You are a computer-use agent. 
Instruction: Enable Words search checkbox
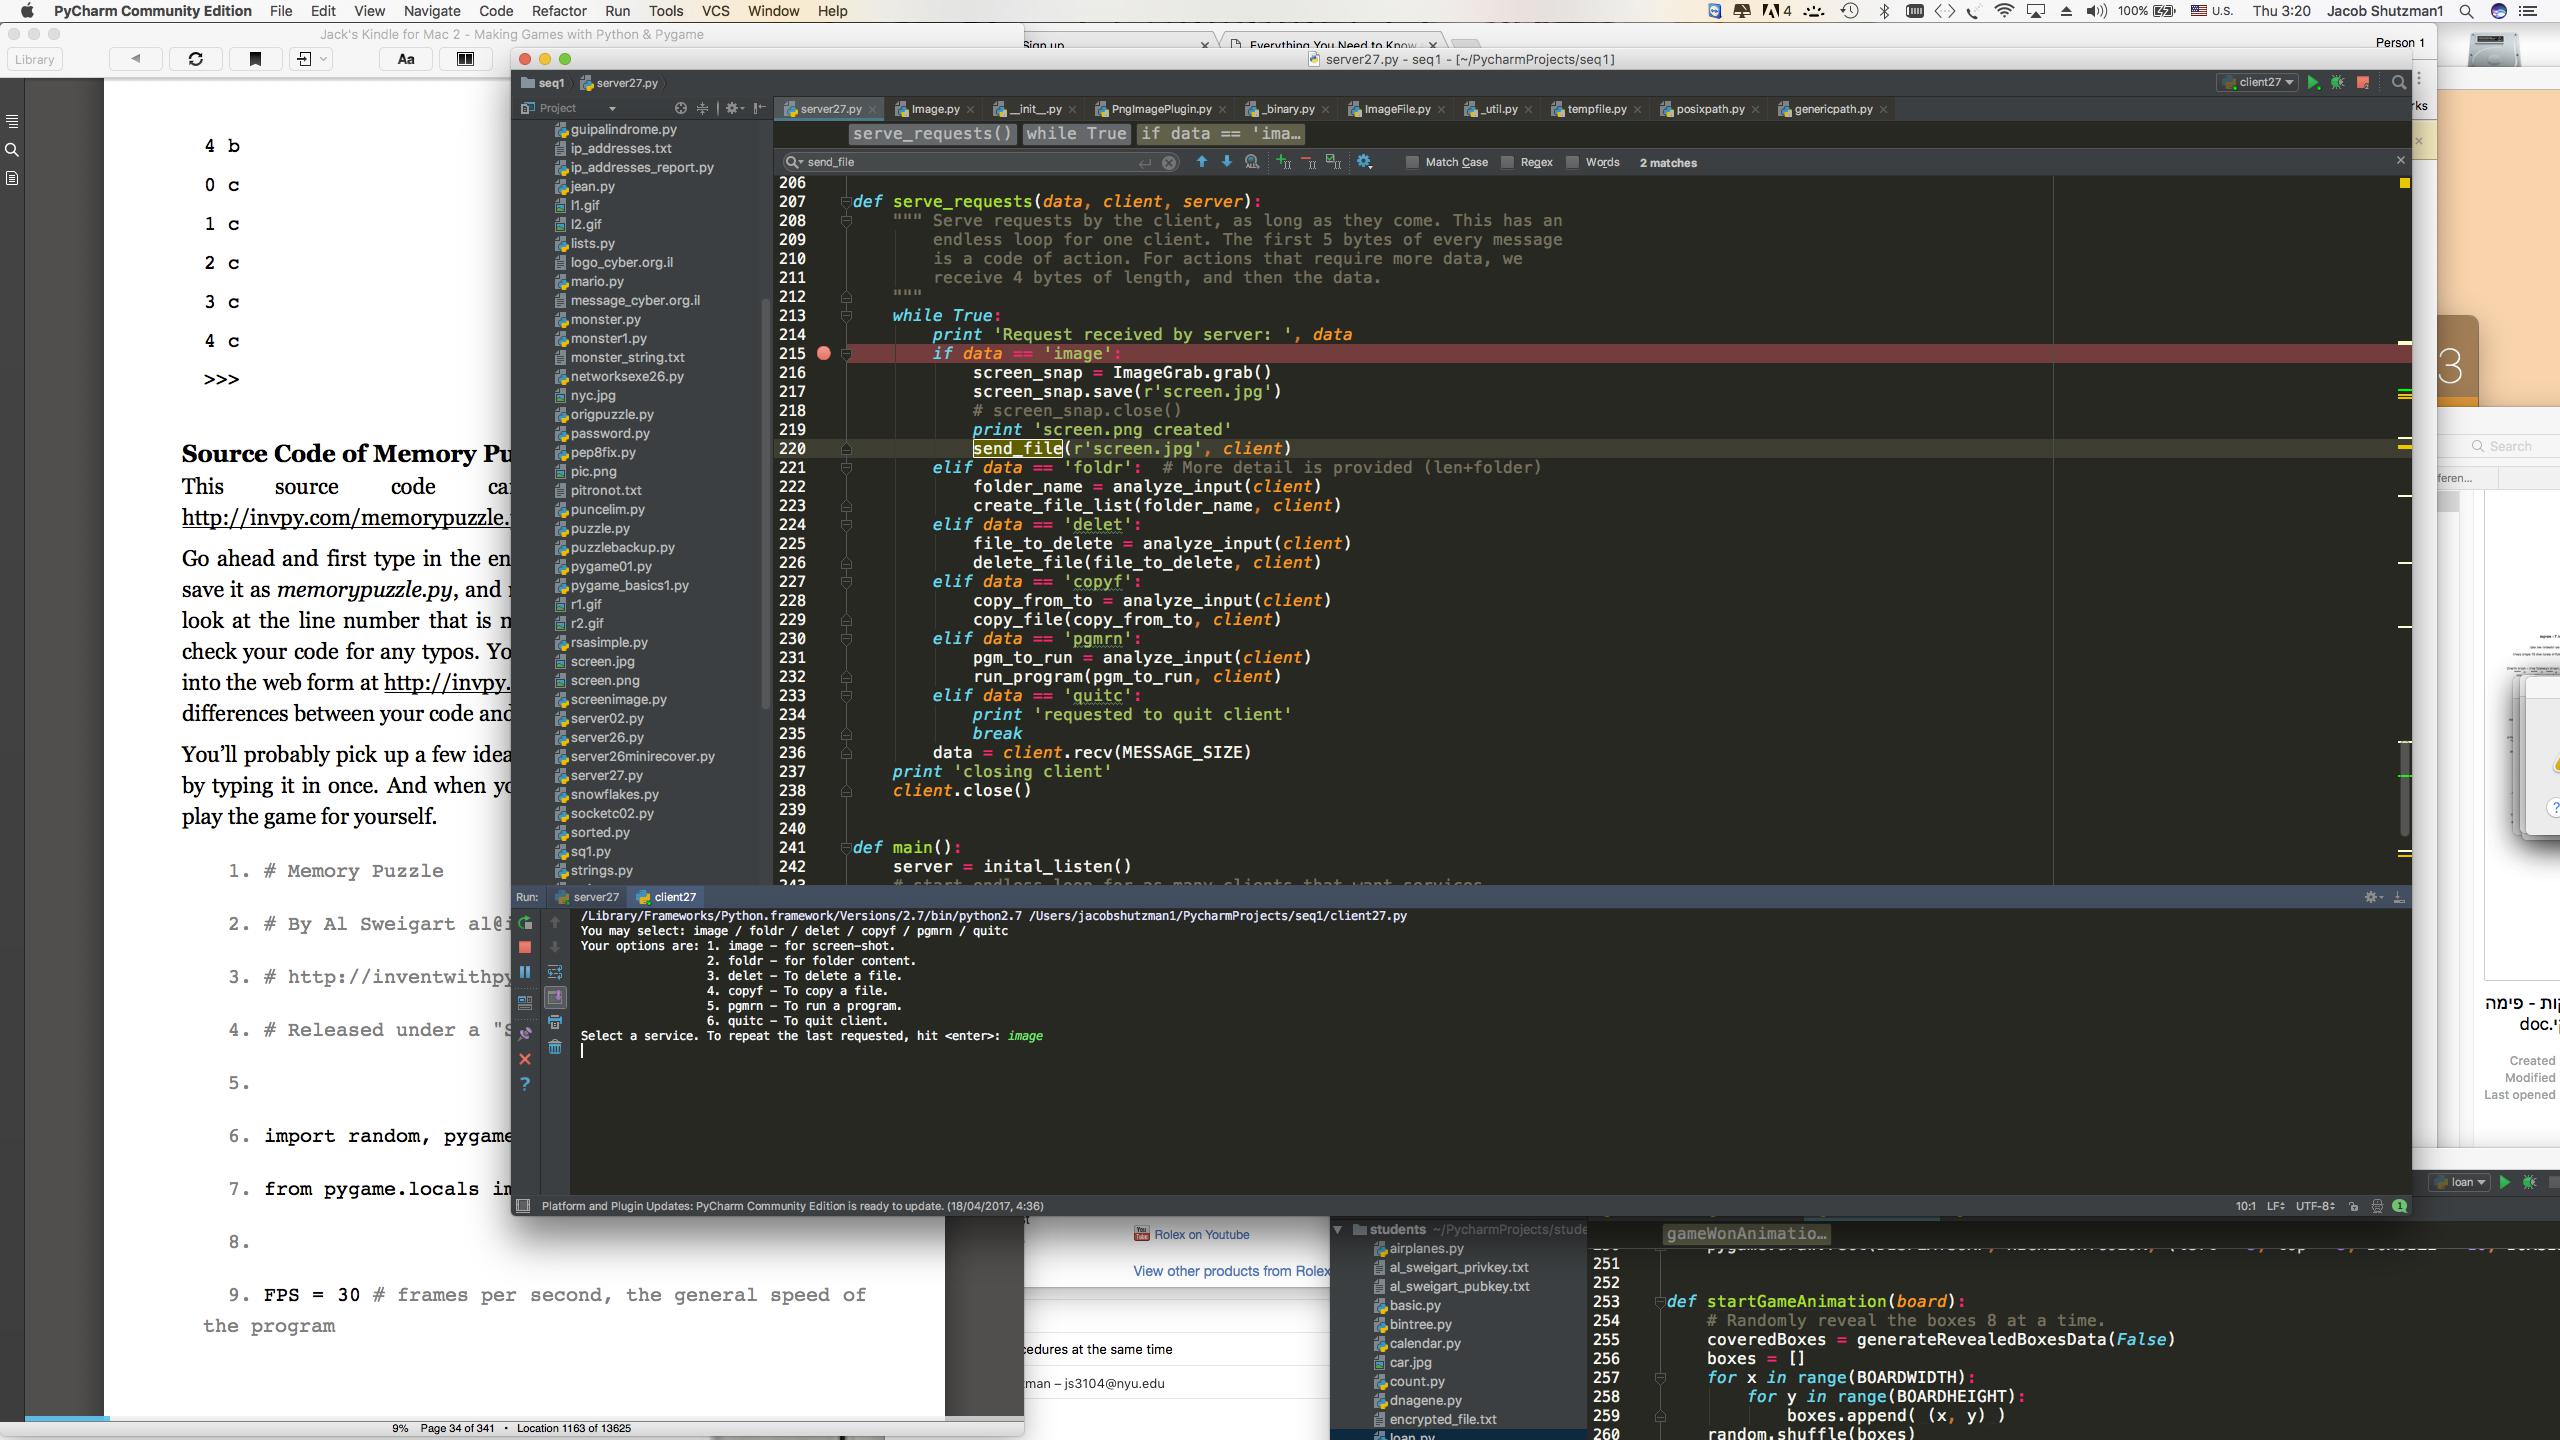coord(1572,162)
